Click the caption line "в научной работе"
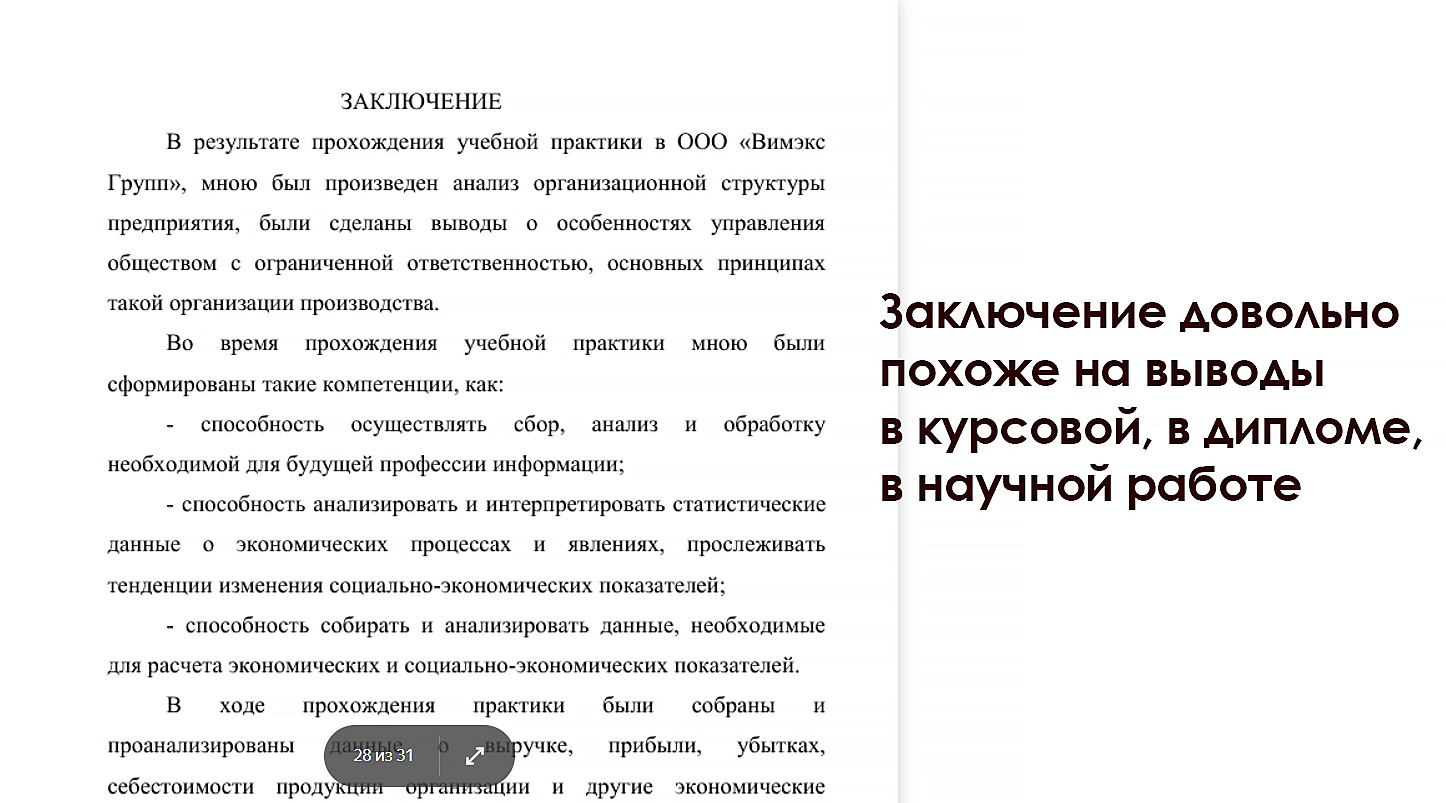The height and width of the screenshot is (803, 1446). click(1091, 487)
